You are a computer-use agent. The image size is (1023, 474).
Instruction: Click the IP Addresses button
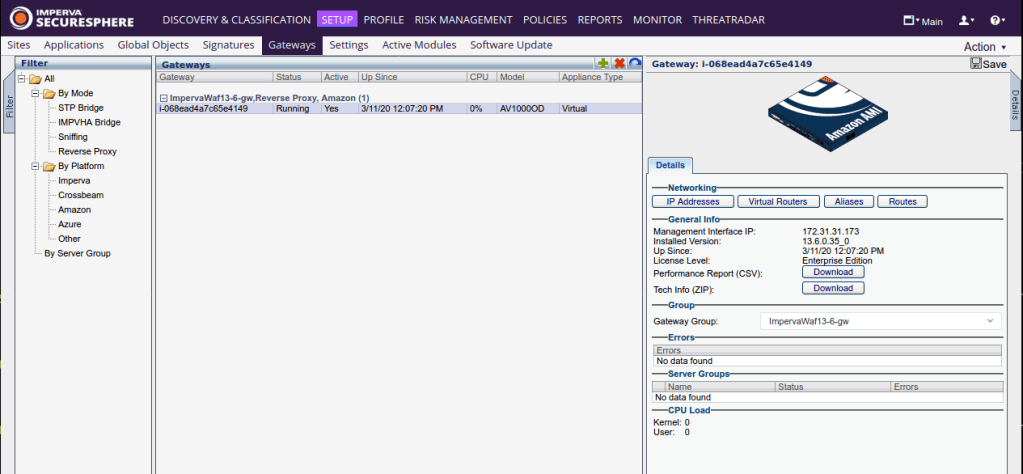pyautogui.click(x=700, y=201)
